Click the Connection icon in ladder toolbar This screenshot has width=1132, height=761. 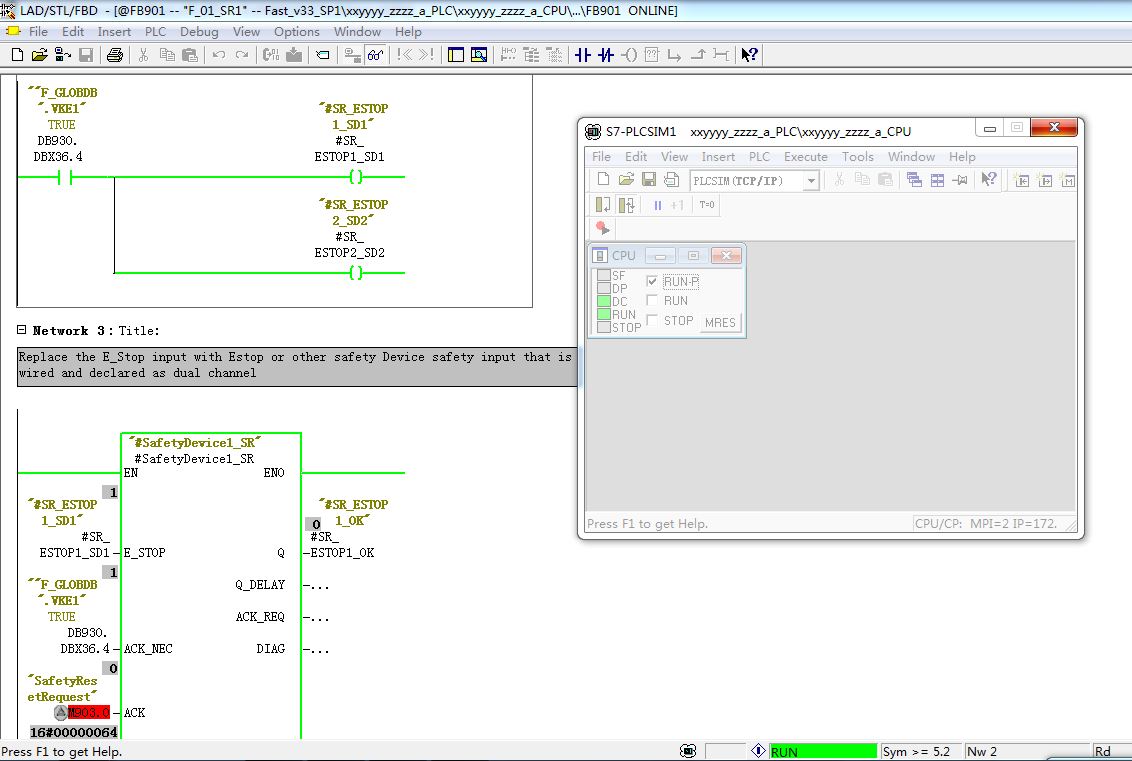coord(720,55)
